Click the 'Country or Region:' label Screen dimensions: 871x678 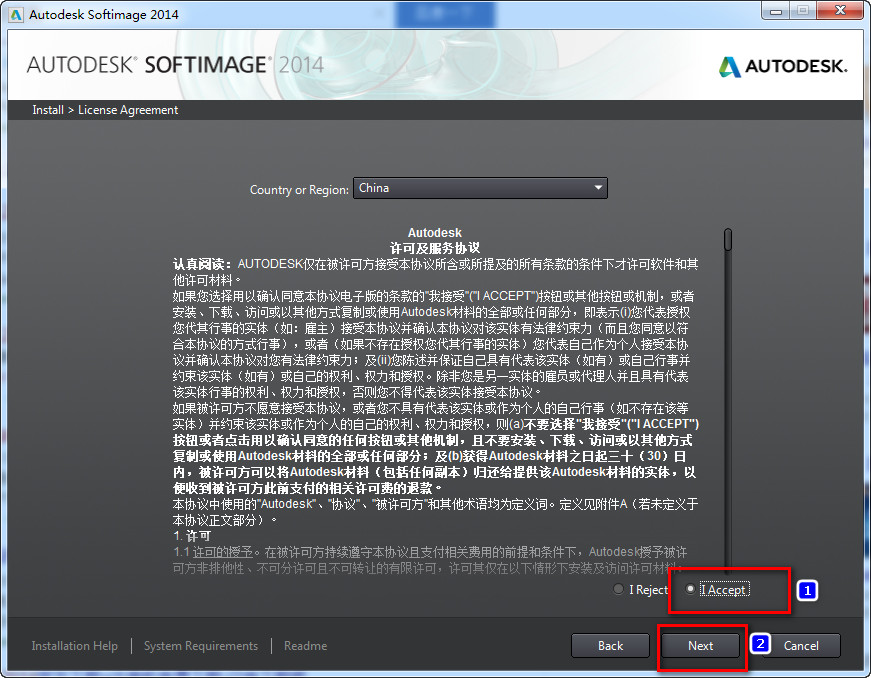point(299,189)
